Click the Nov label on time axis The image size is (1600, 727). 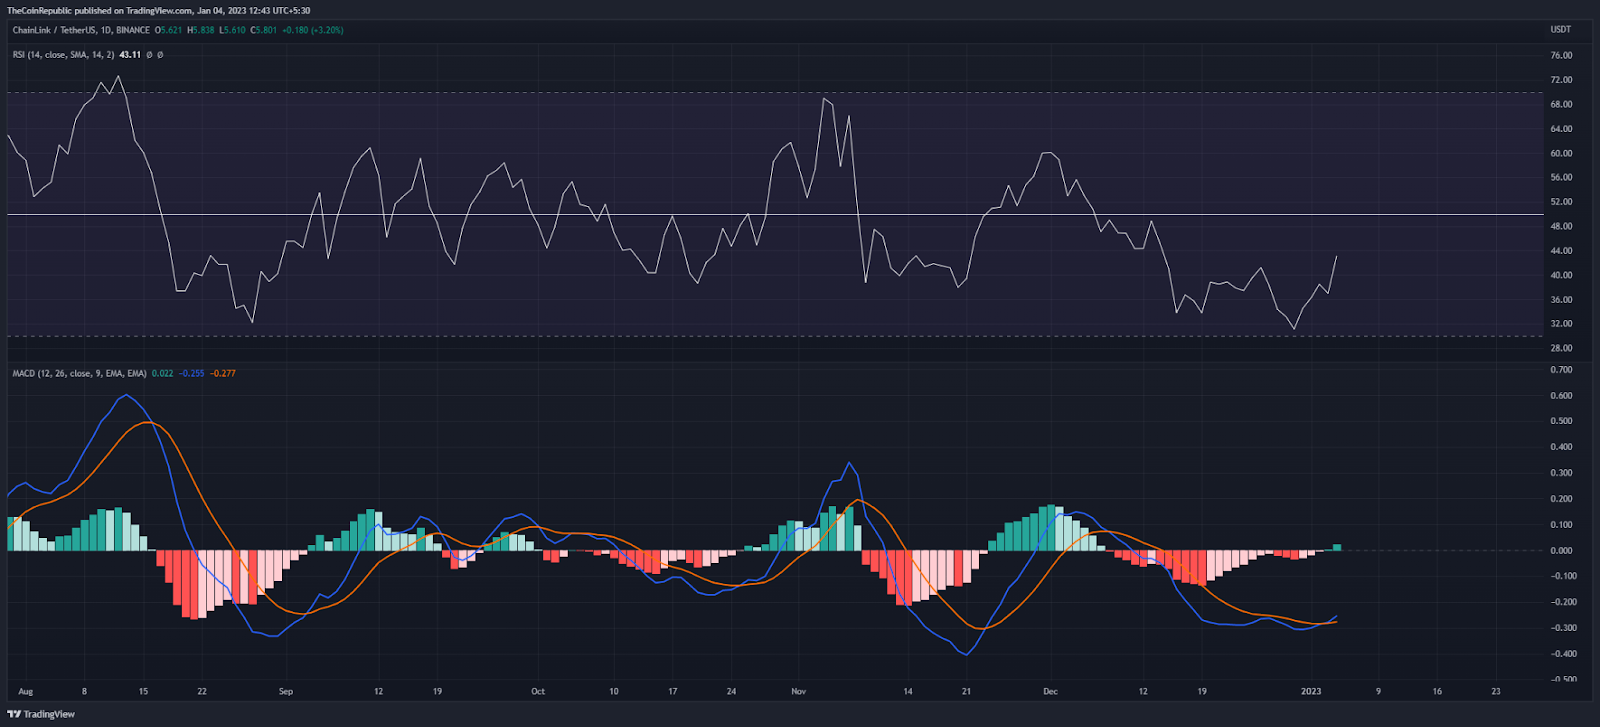(x=798, y=692)
